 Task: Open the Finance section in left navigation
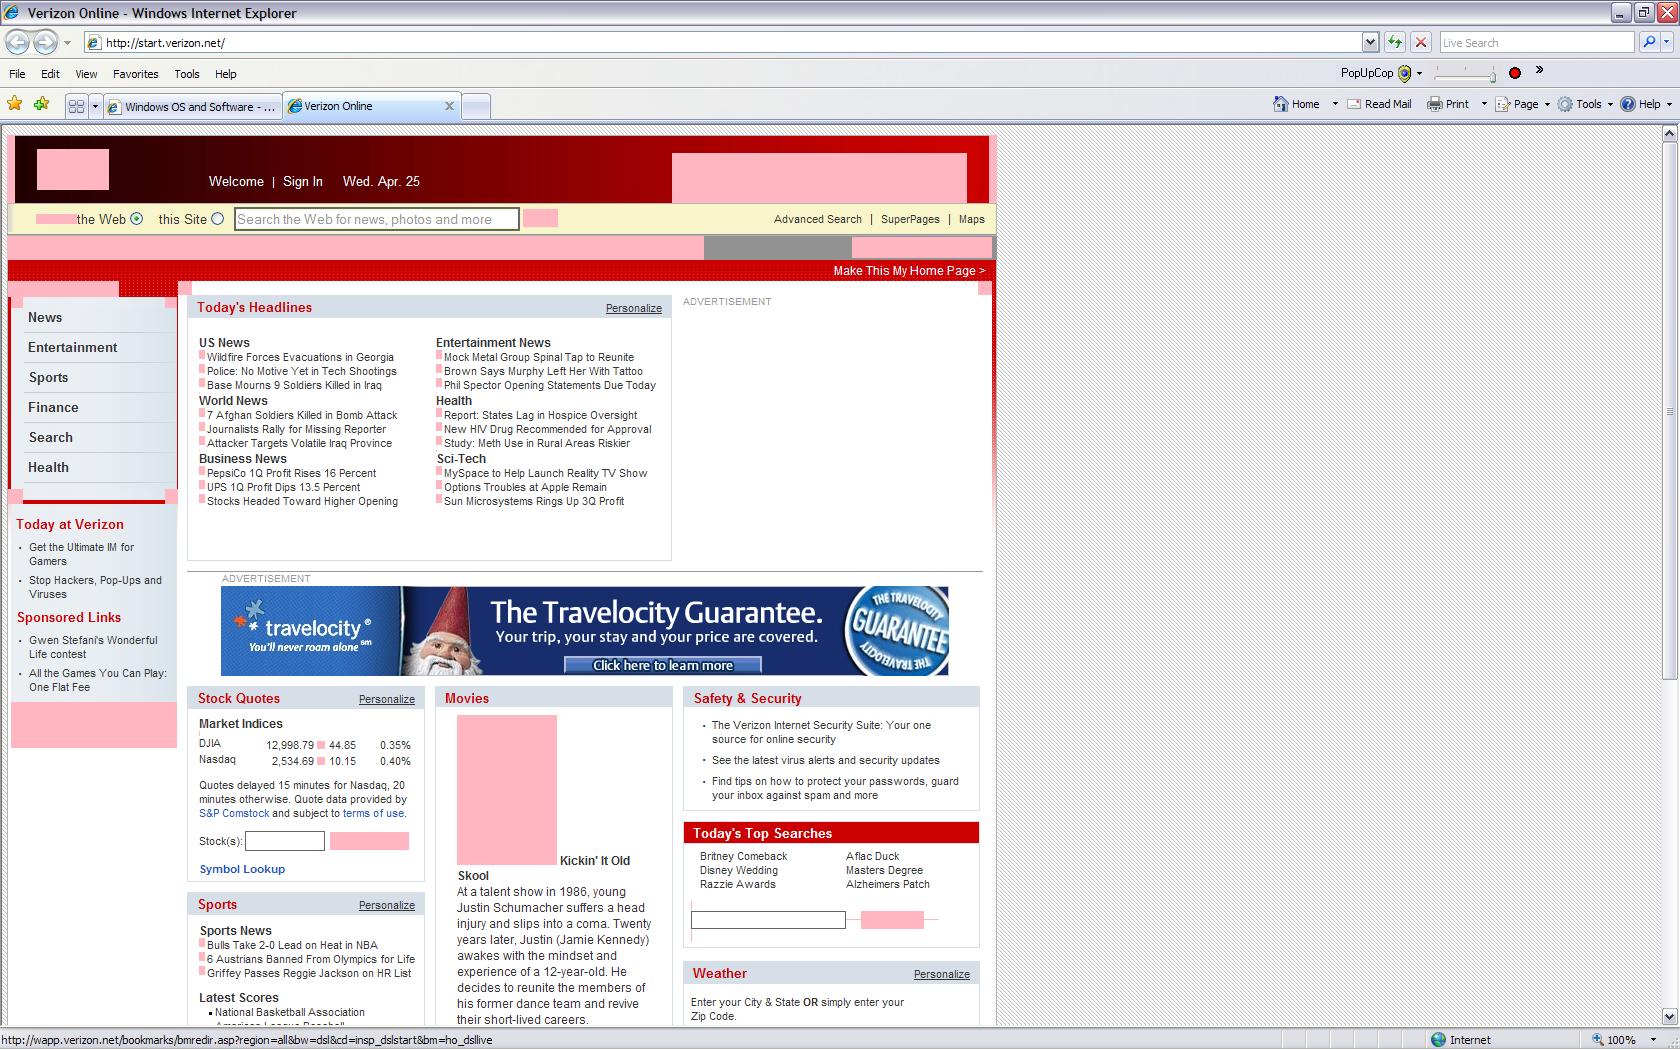tap(53, 407)
